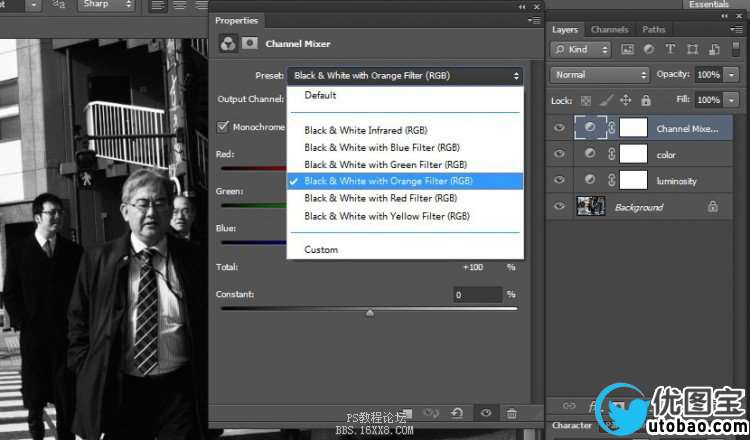The image size is (750, 440).
Task: Lock image pixels brush icon
Action: tap(606, 100)
